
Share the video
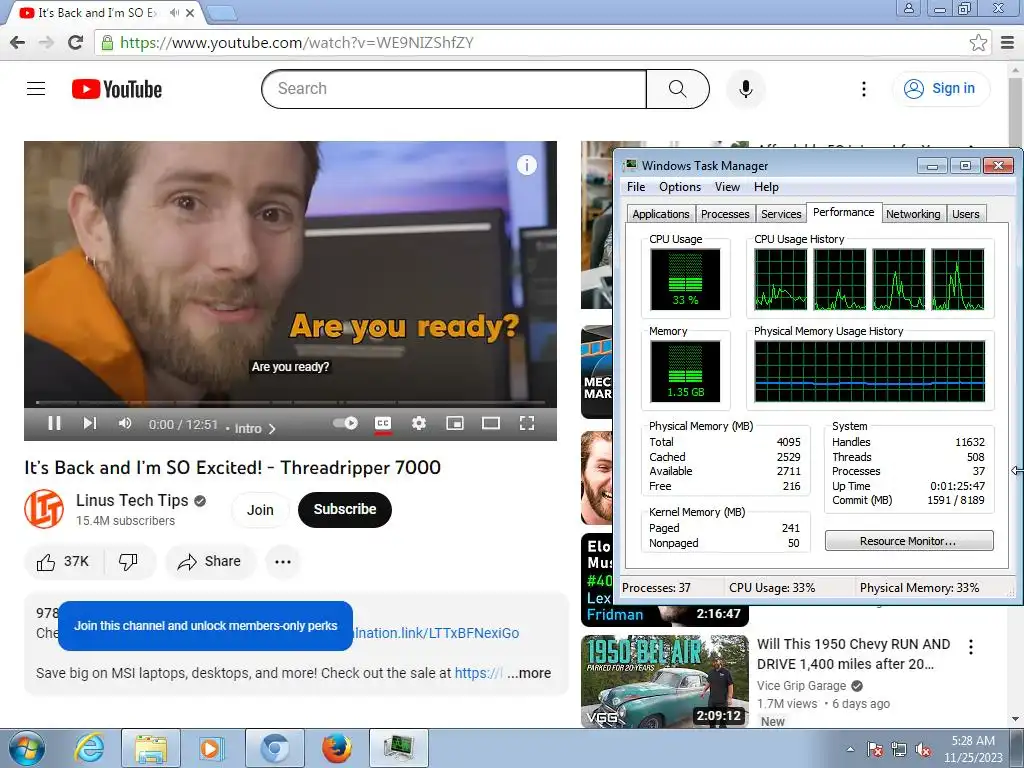click(210, 562)
